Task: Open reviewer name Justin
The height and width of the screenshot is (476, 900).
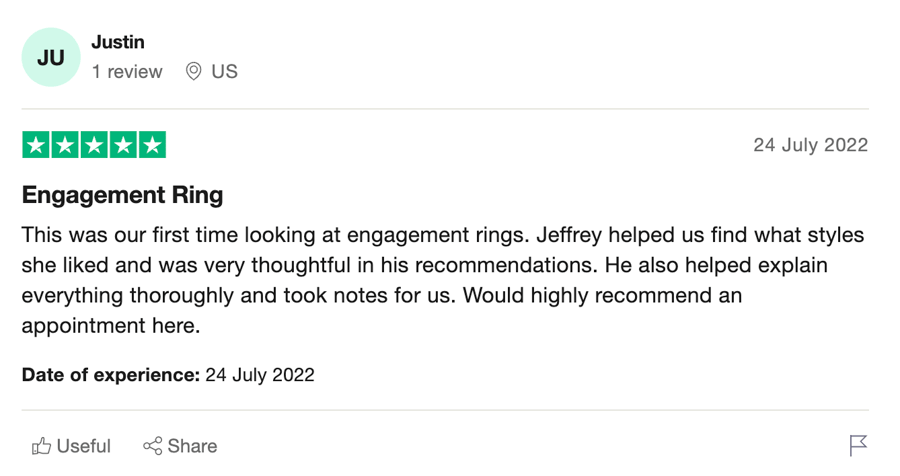Action: pyautogui.click(x=118, y=42)
